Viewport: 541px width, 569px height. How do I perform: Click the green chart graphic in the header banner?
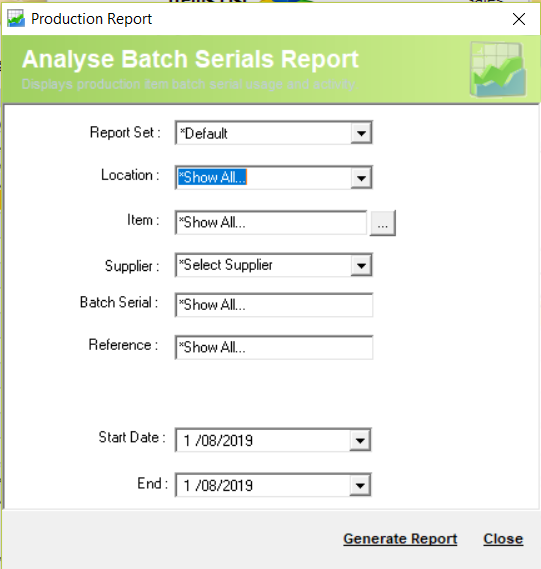(x=498, y=70)
